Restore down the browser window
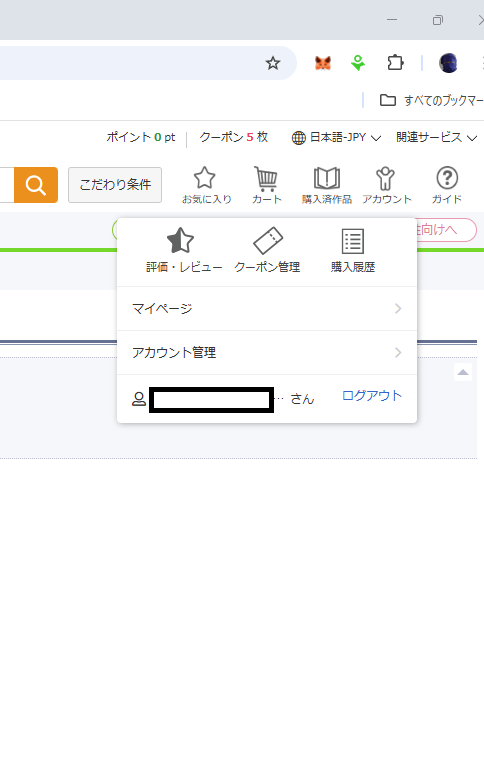The width and height of the screenshot is (484, 774). point(438,20)
